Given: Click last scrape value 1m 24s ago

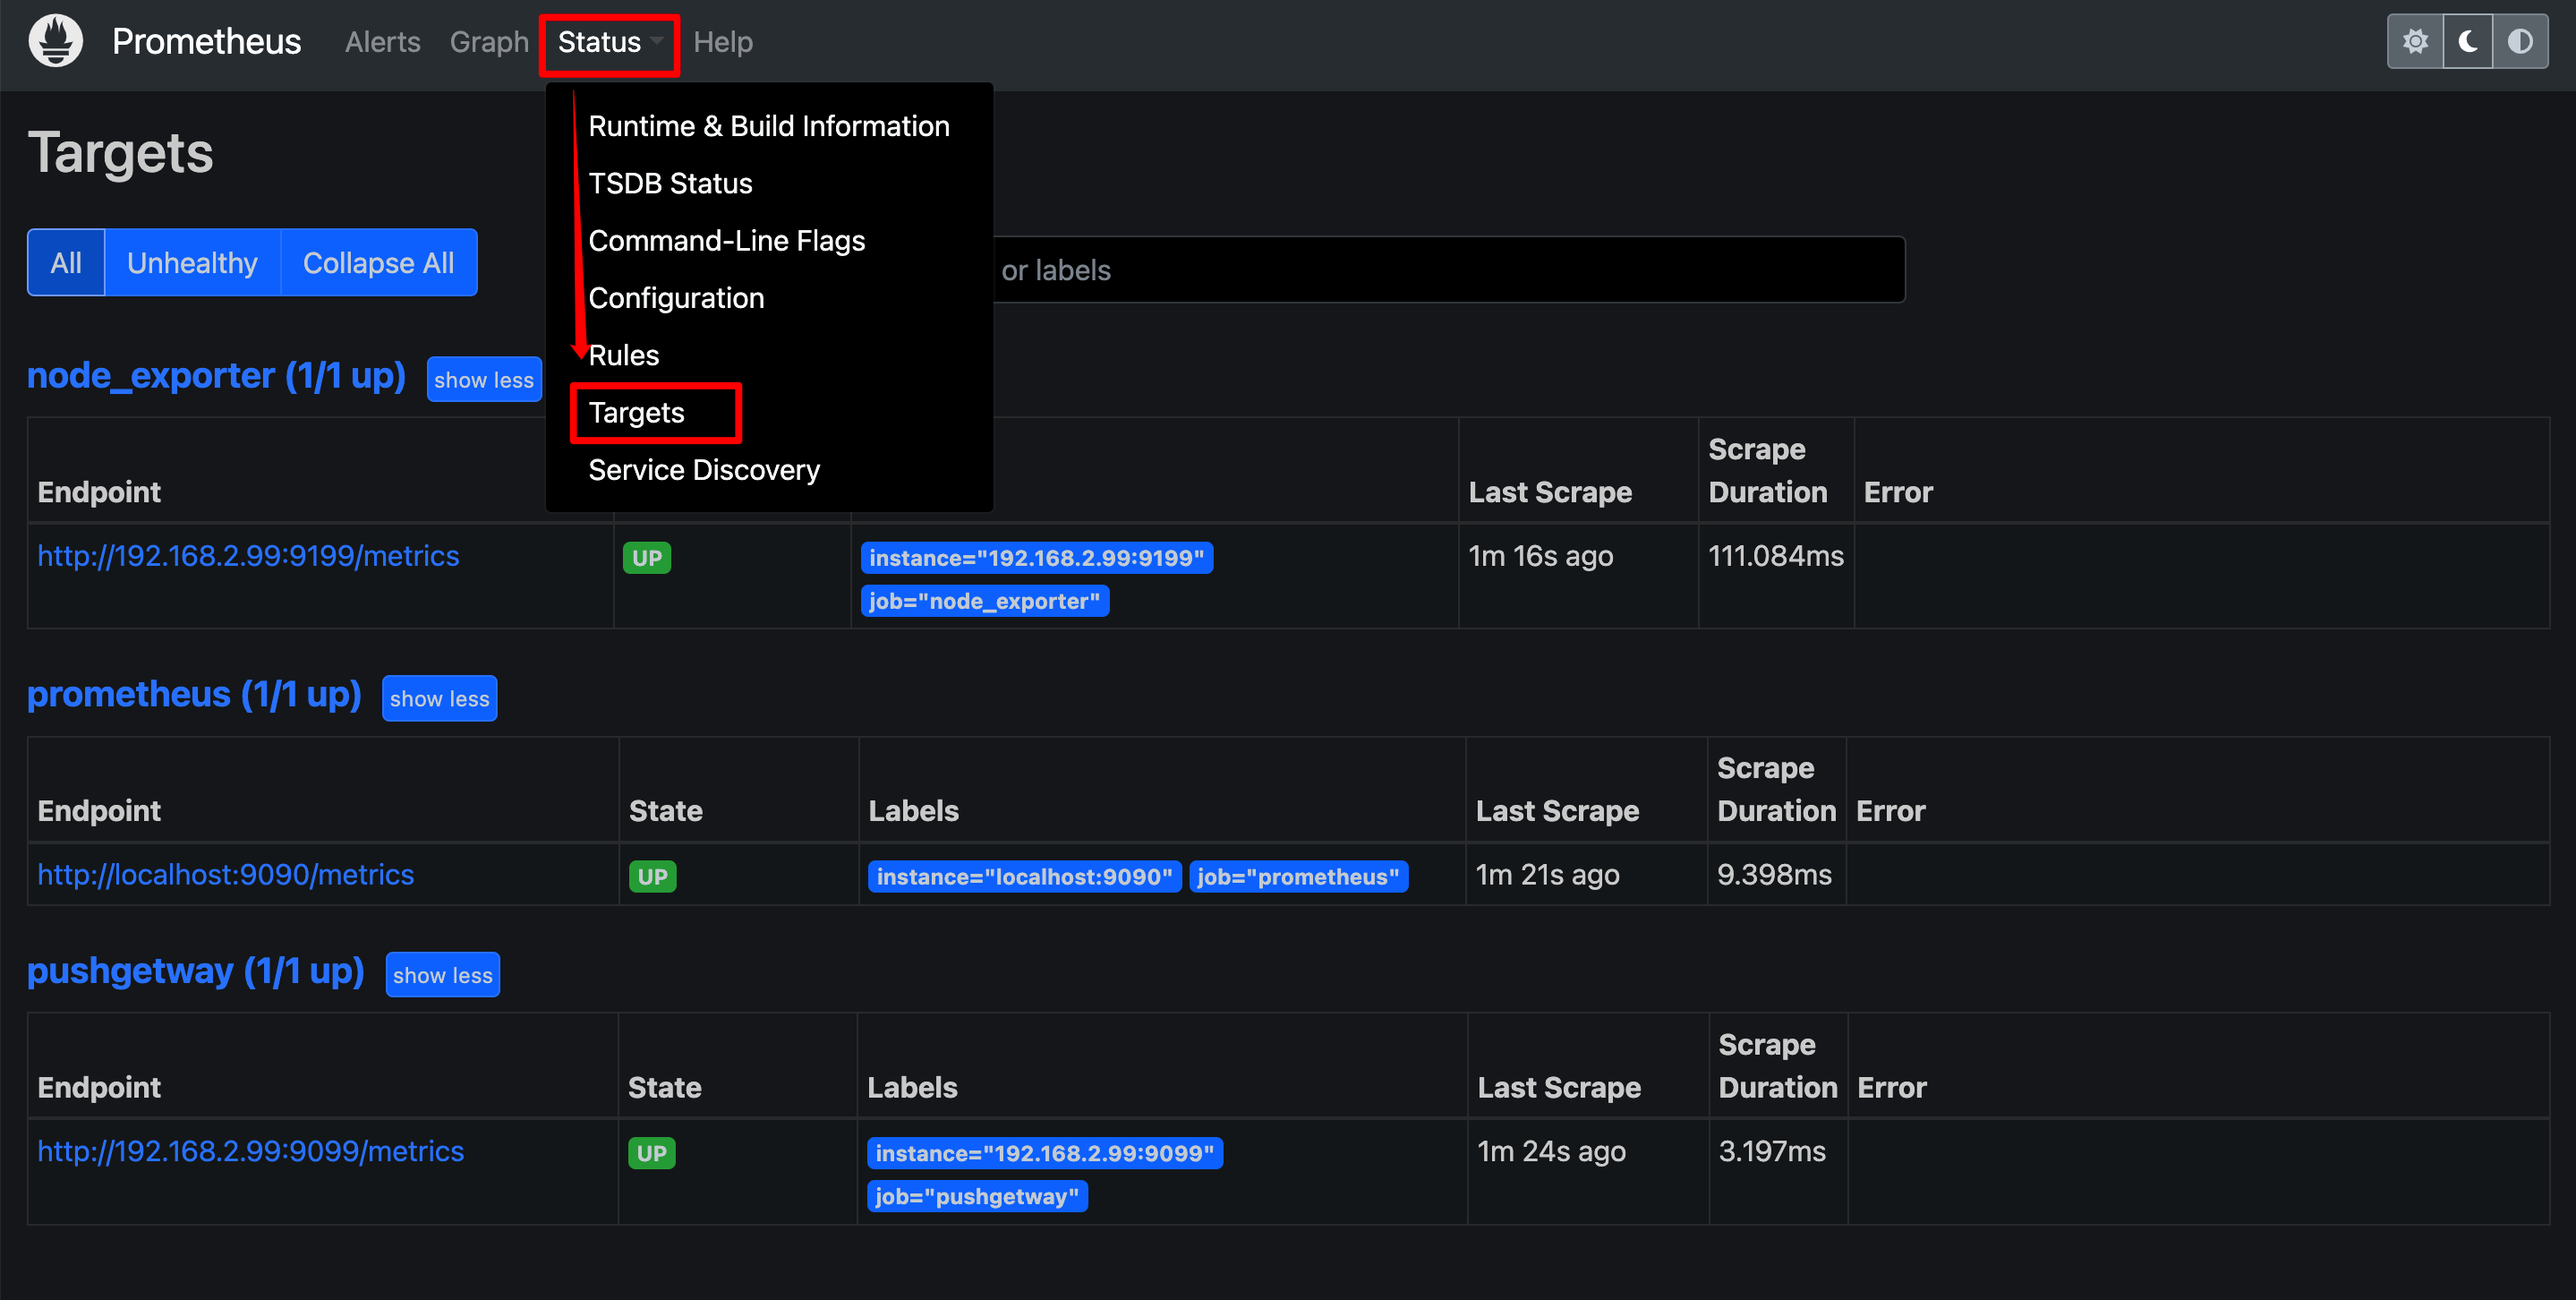Looking at the screenshot, I should point(1551,1151).
